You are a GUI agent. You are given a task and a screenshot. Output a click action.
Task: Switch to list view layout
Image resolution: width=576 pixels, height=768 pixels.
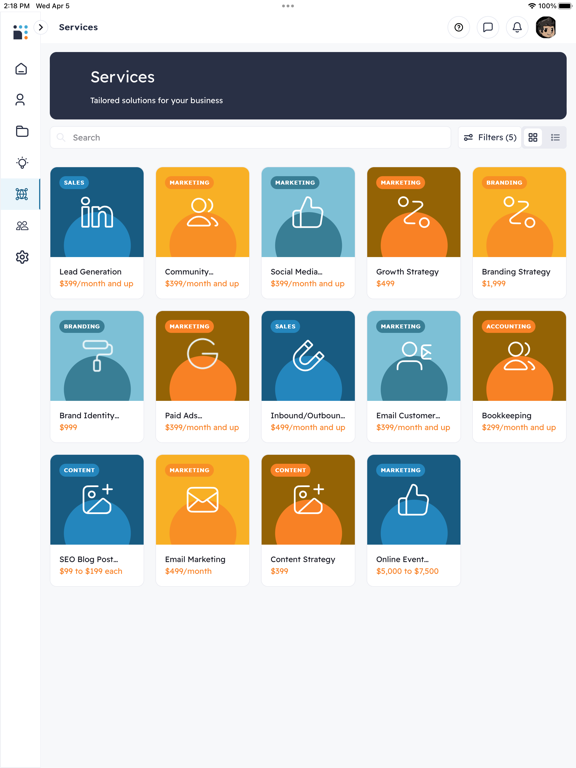click(555, 138)
